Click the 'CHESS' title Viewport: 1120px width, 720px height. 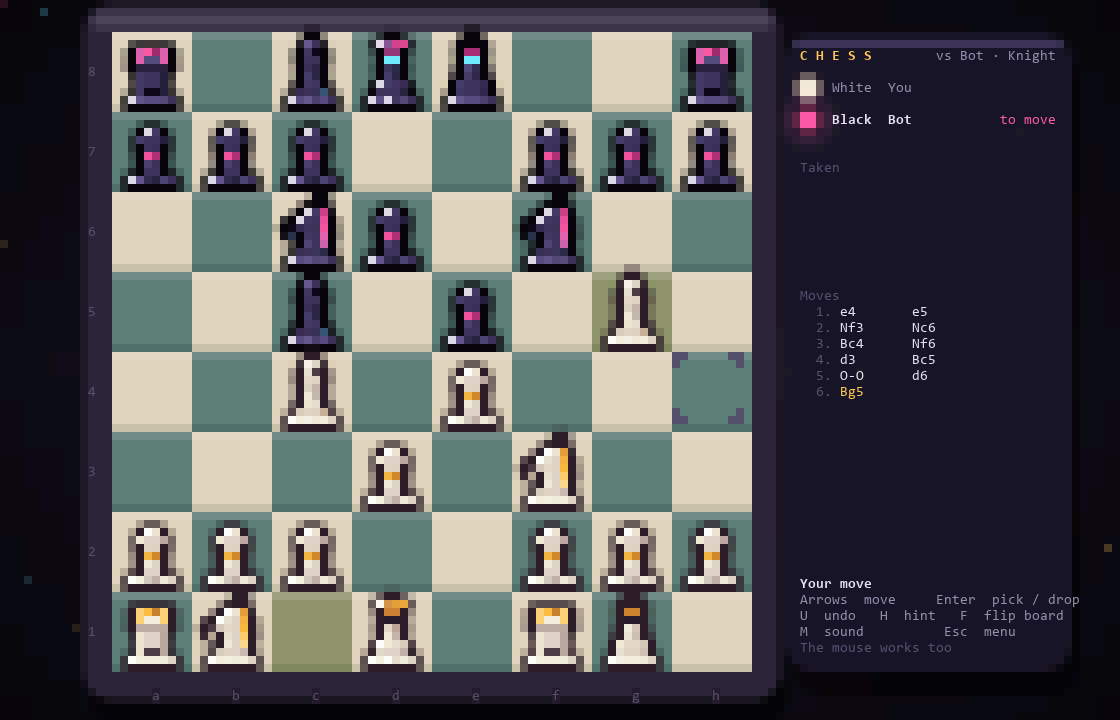(x=836, y=56)
